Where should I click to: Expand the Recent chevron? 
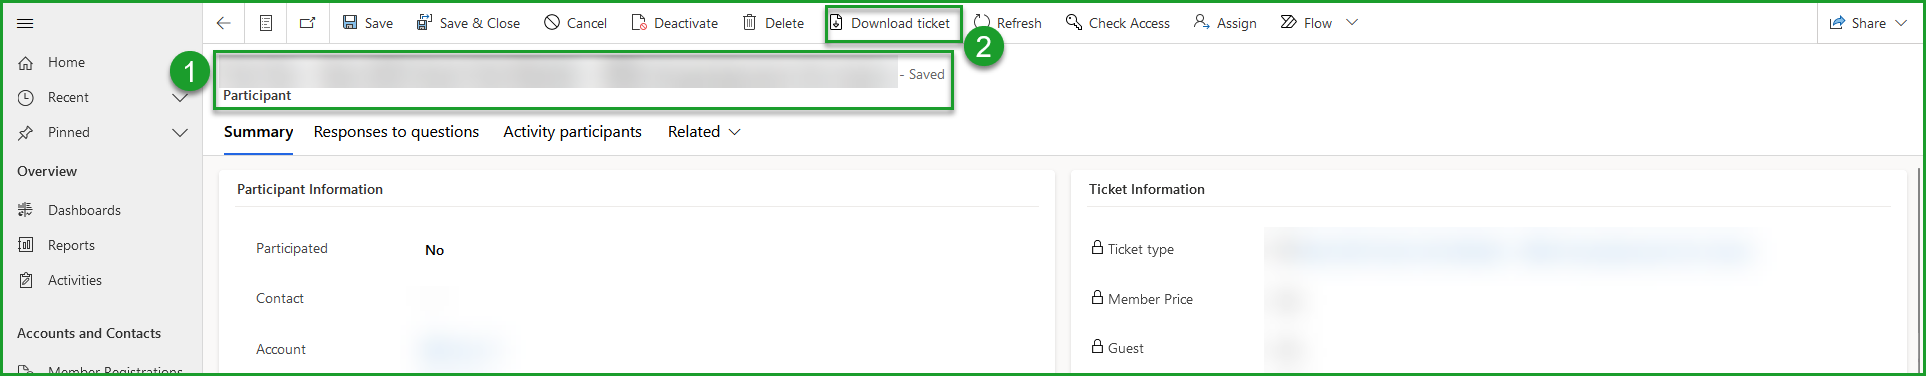coord(180,97)
